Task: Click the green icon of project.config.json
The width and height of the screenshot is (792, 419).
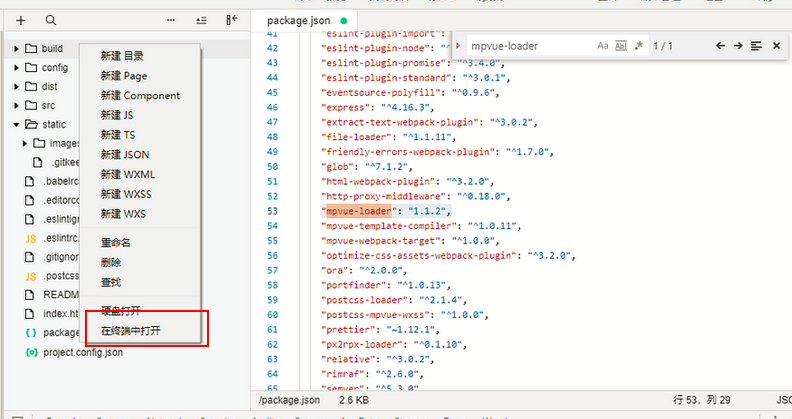Action: tap(31, 352)
